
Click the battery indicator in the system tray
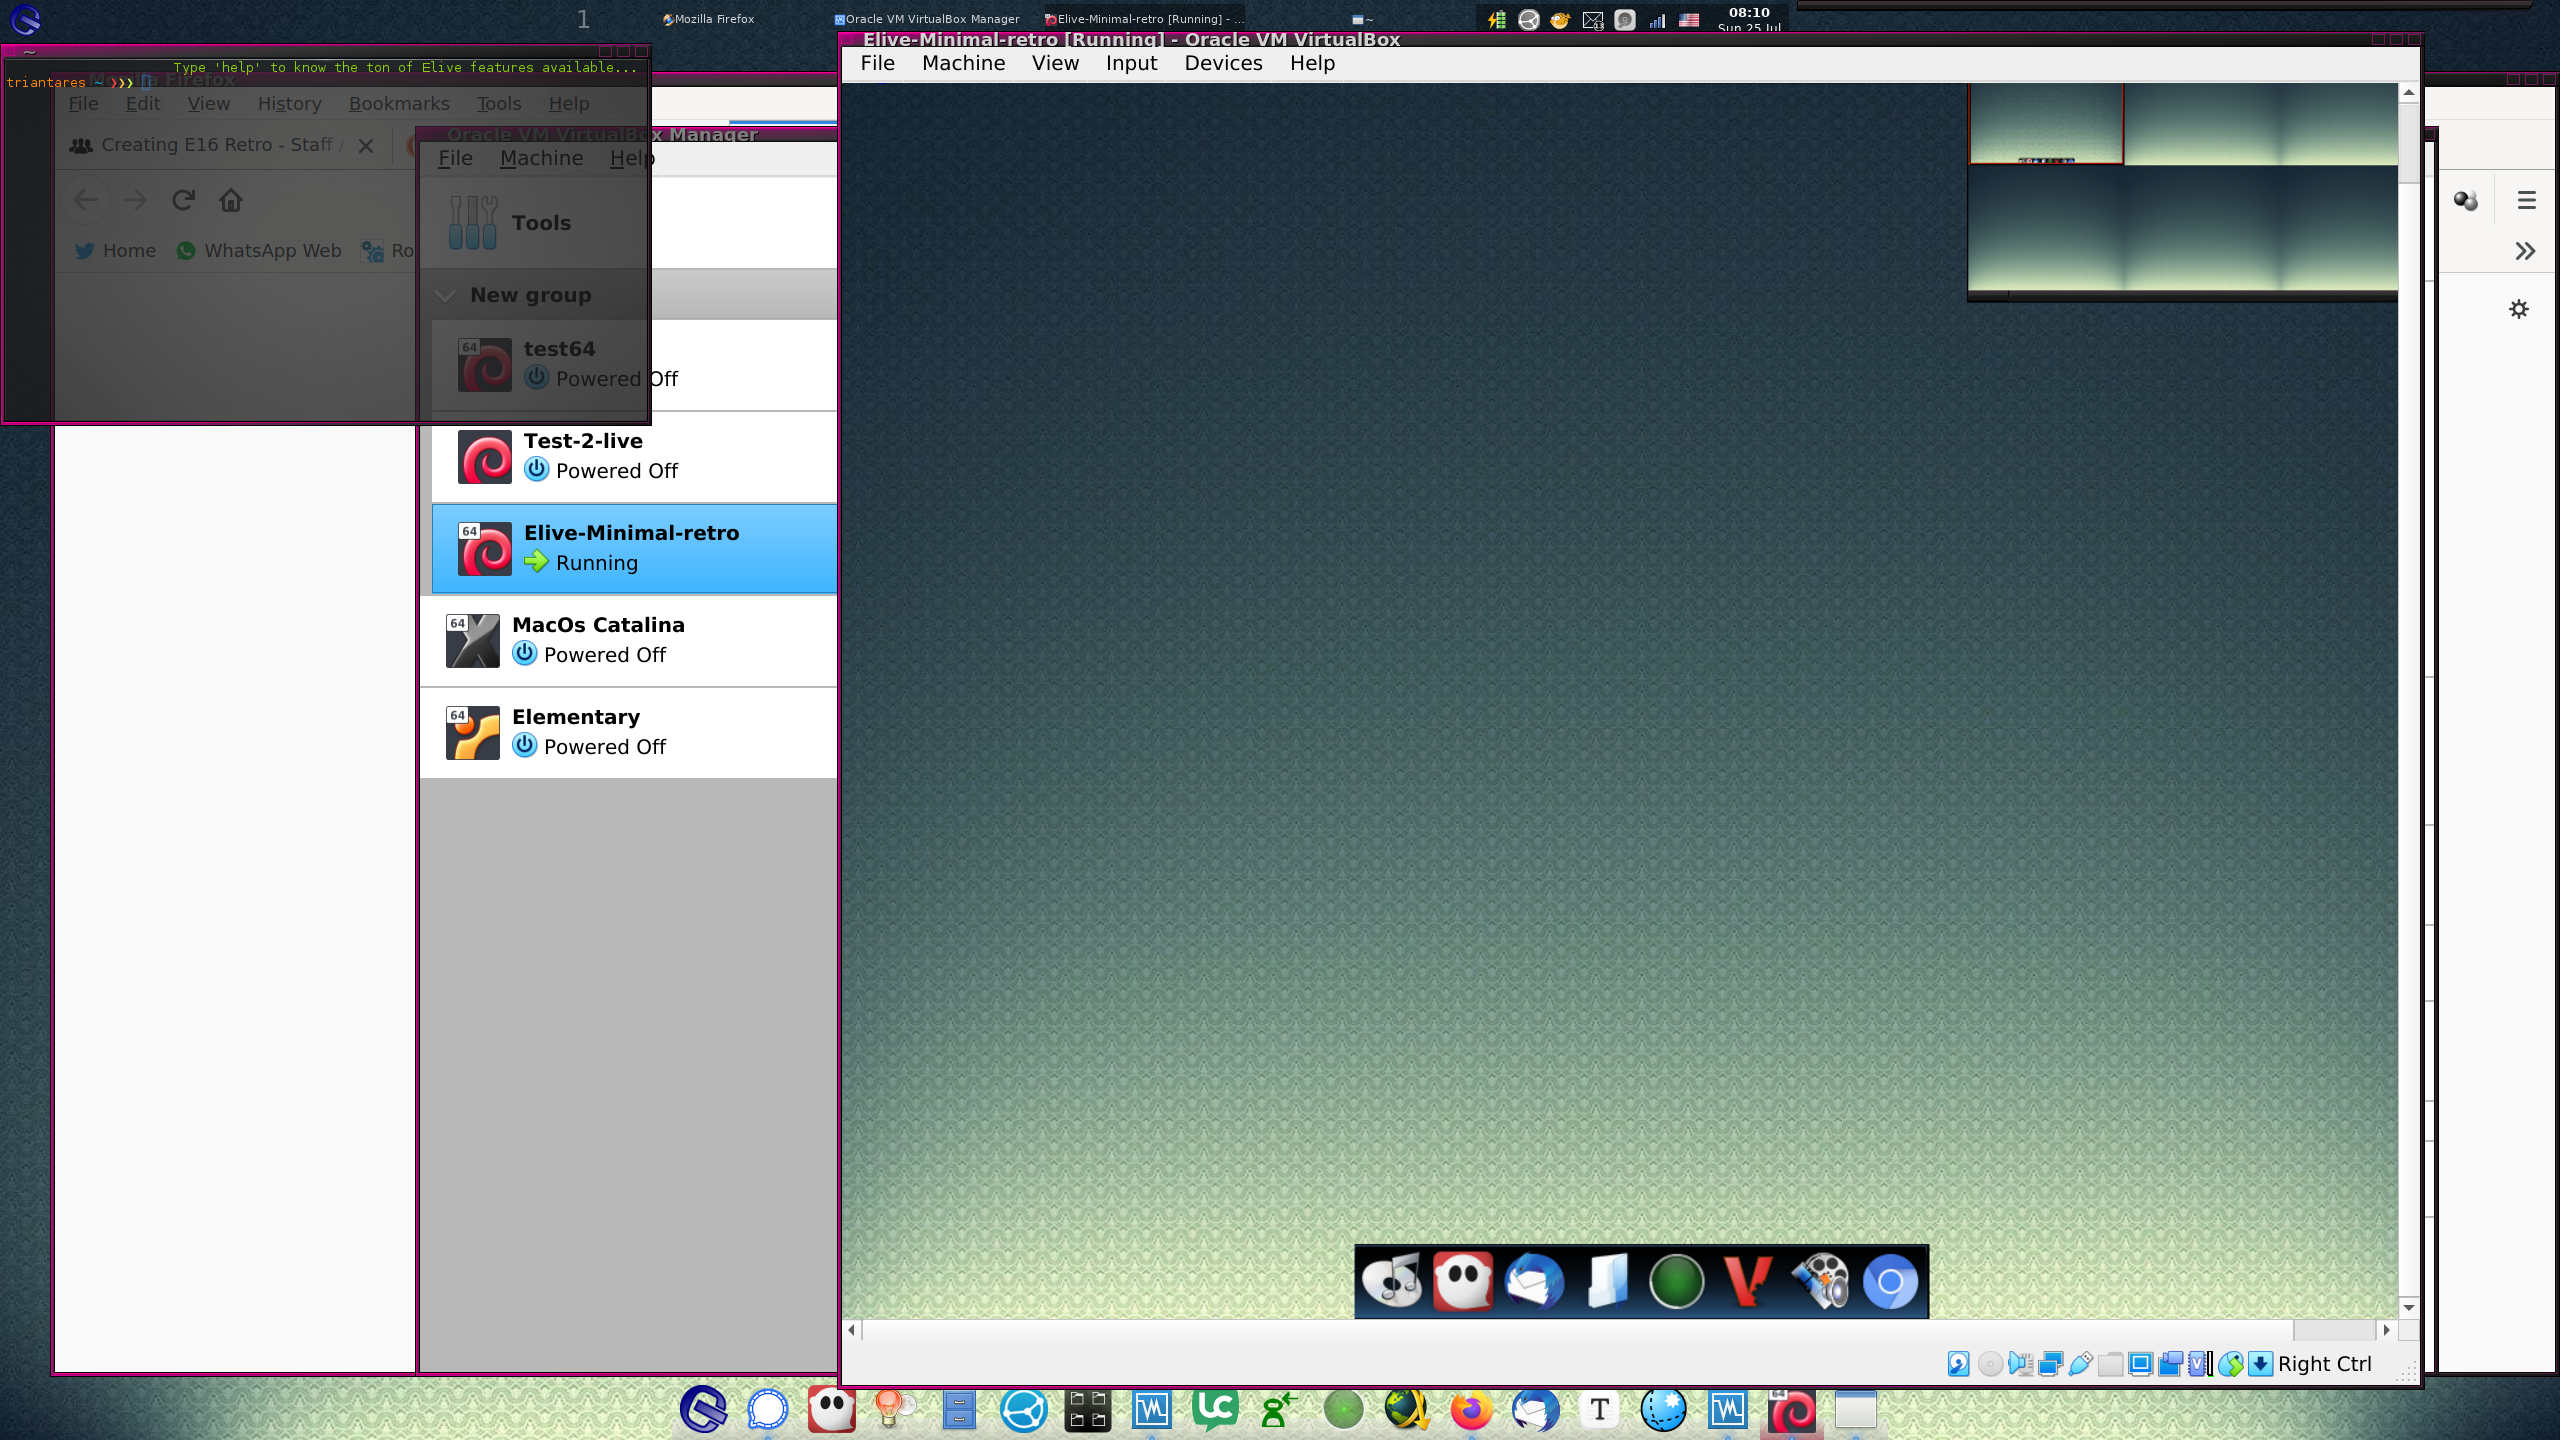[1497, 20]
